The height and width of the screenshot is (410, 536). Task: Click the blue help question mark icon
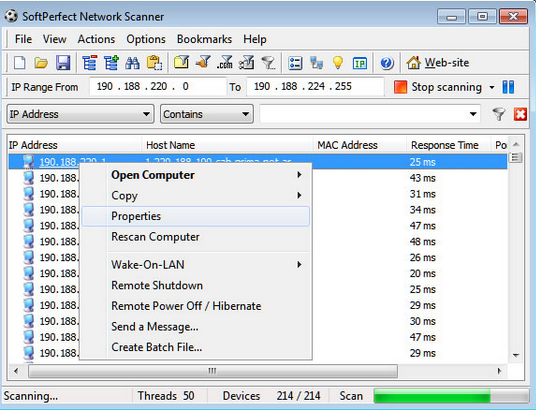387,63
